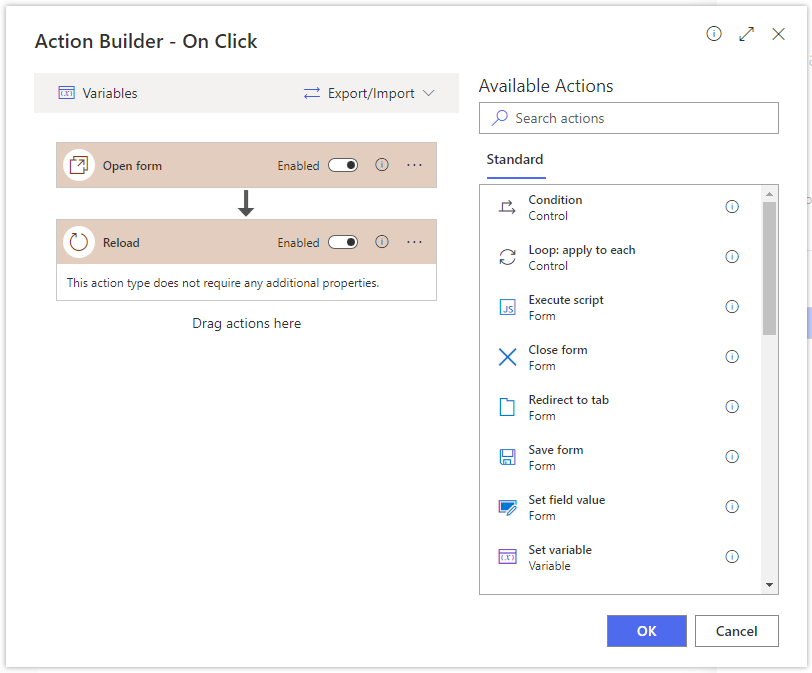This screenshot has width=812, height=673.
Task: Open the Reload action ellipsis menu
Action: (414, 242)
